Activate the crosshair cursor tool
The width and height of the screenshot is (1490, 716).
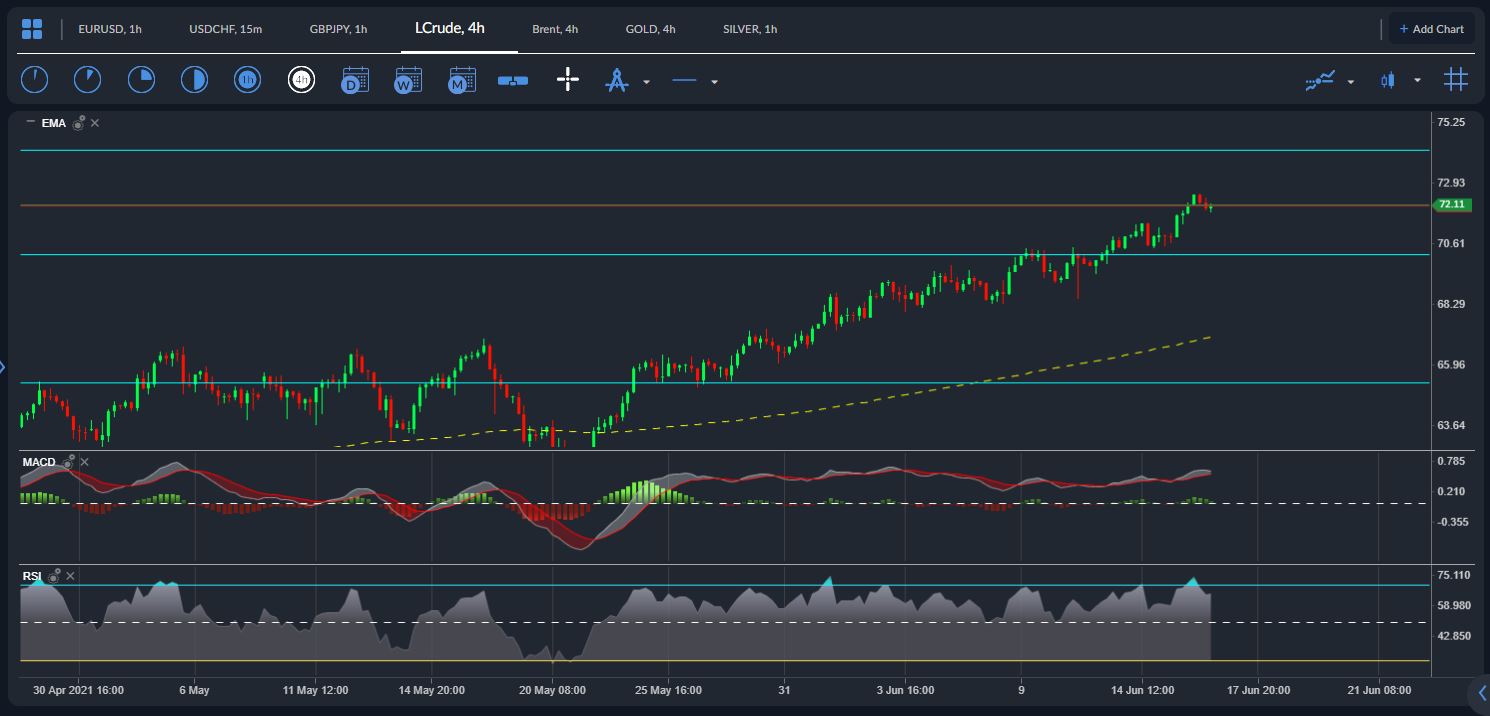tap(568, 80)
